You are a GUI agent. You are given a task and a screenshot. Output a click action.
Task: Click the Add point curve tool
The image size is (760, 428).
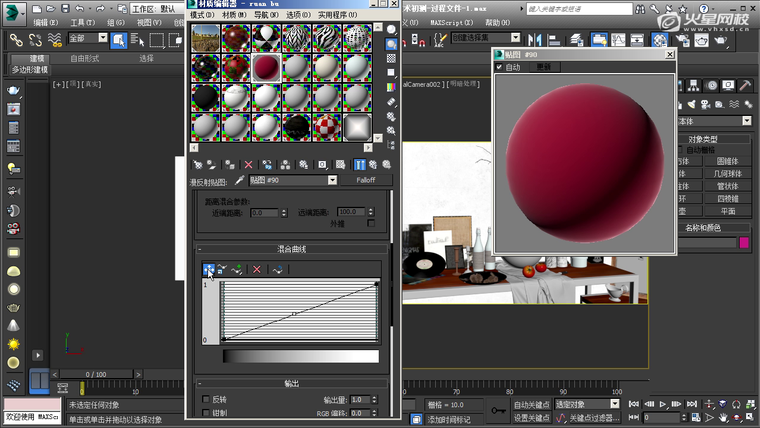pyautogui.click(x=237, y=269)
